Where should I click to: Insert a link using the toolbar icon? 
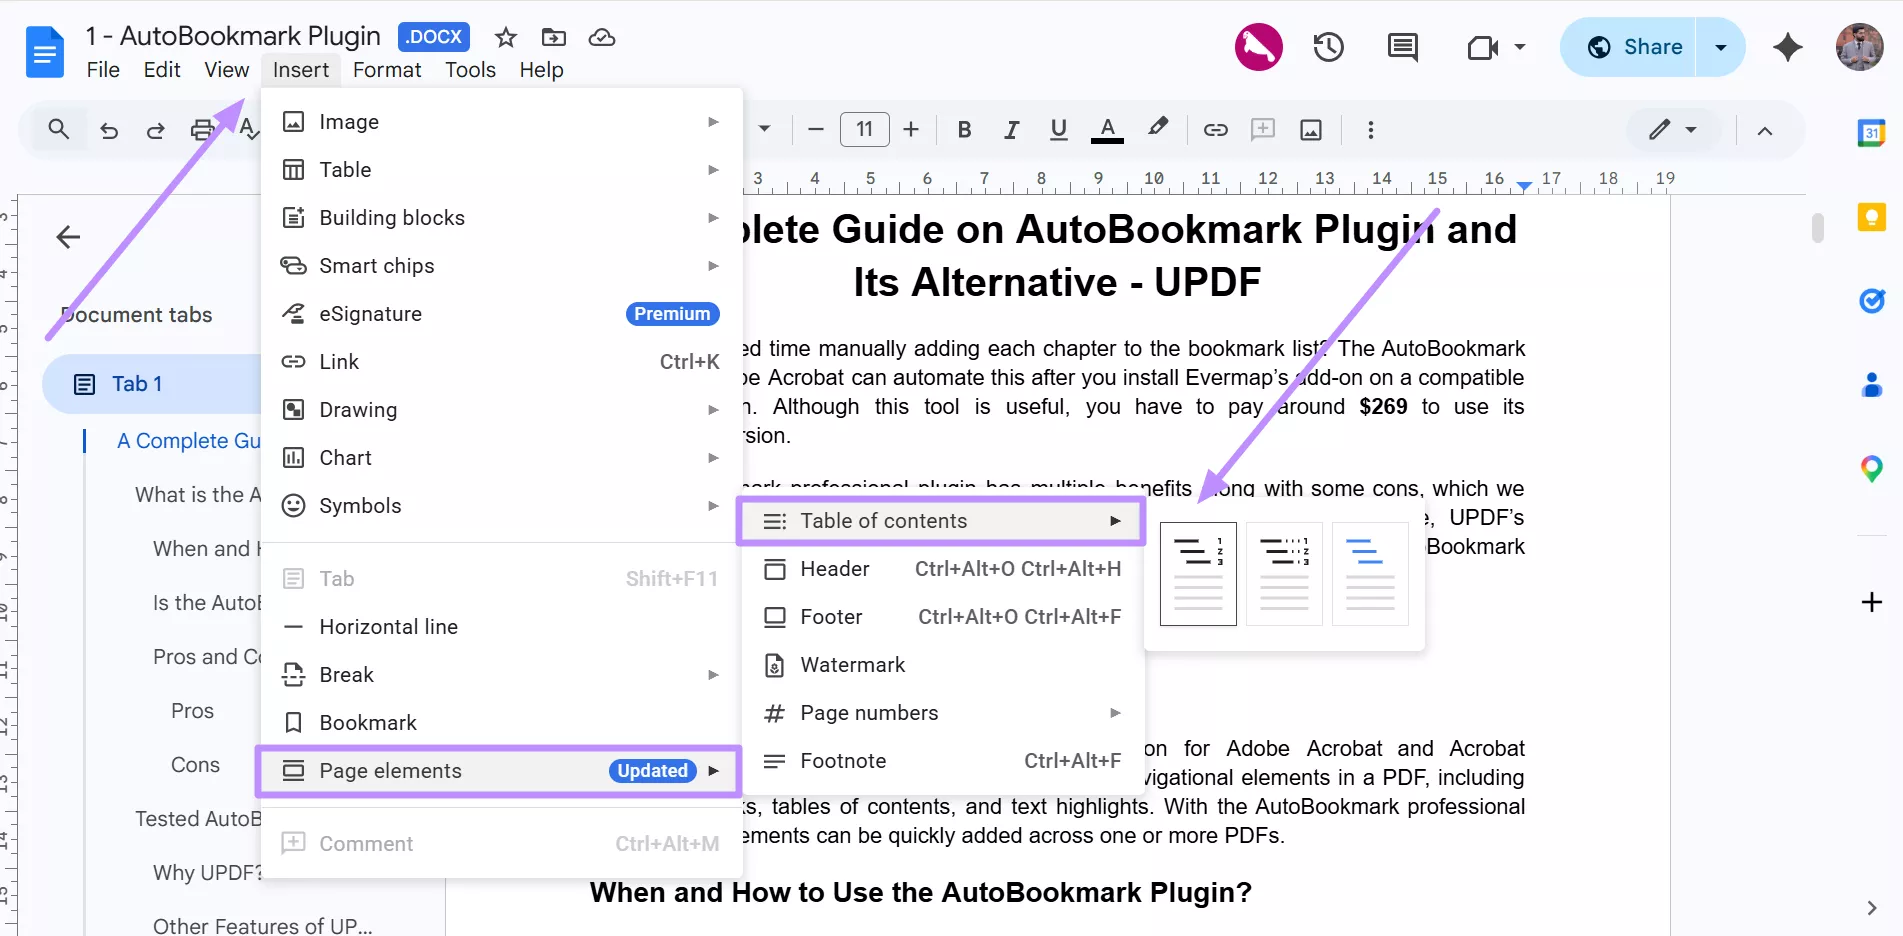coord(1215,129)
